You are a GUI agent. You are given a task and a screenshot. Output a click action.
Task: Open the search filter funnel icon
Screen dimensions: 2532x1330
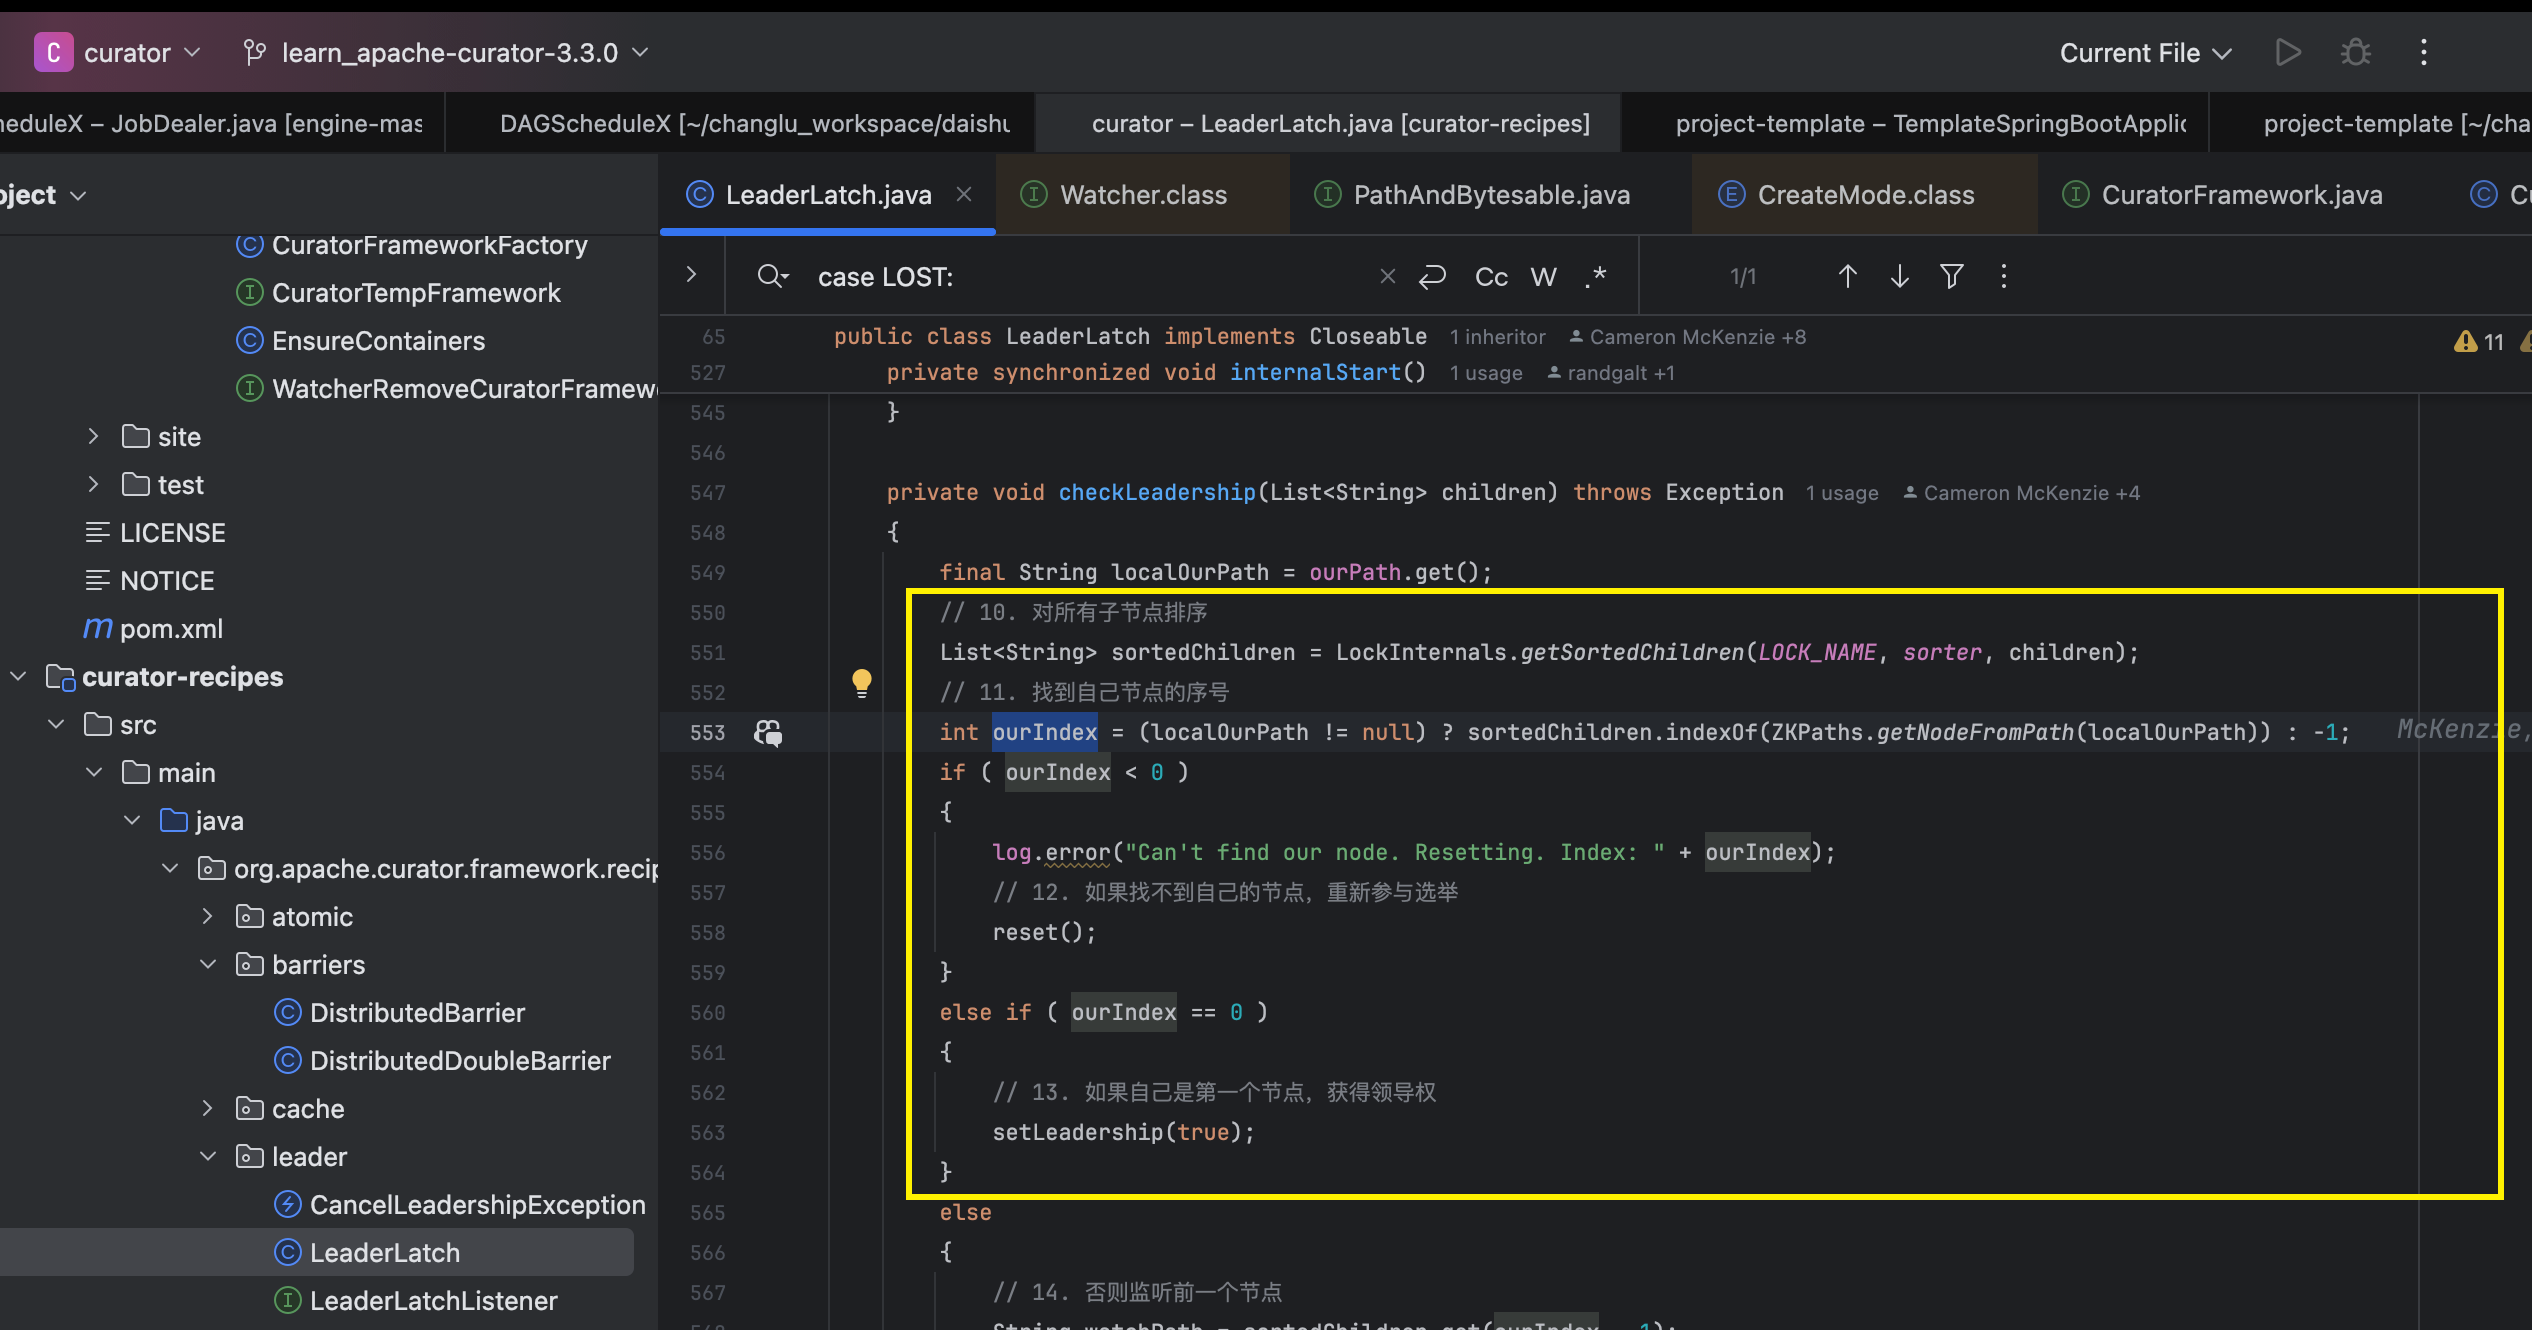coord(1951,276)
